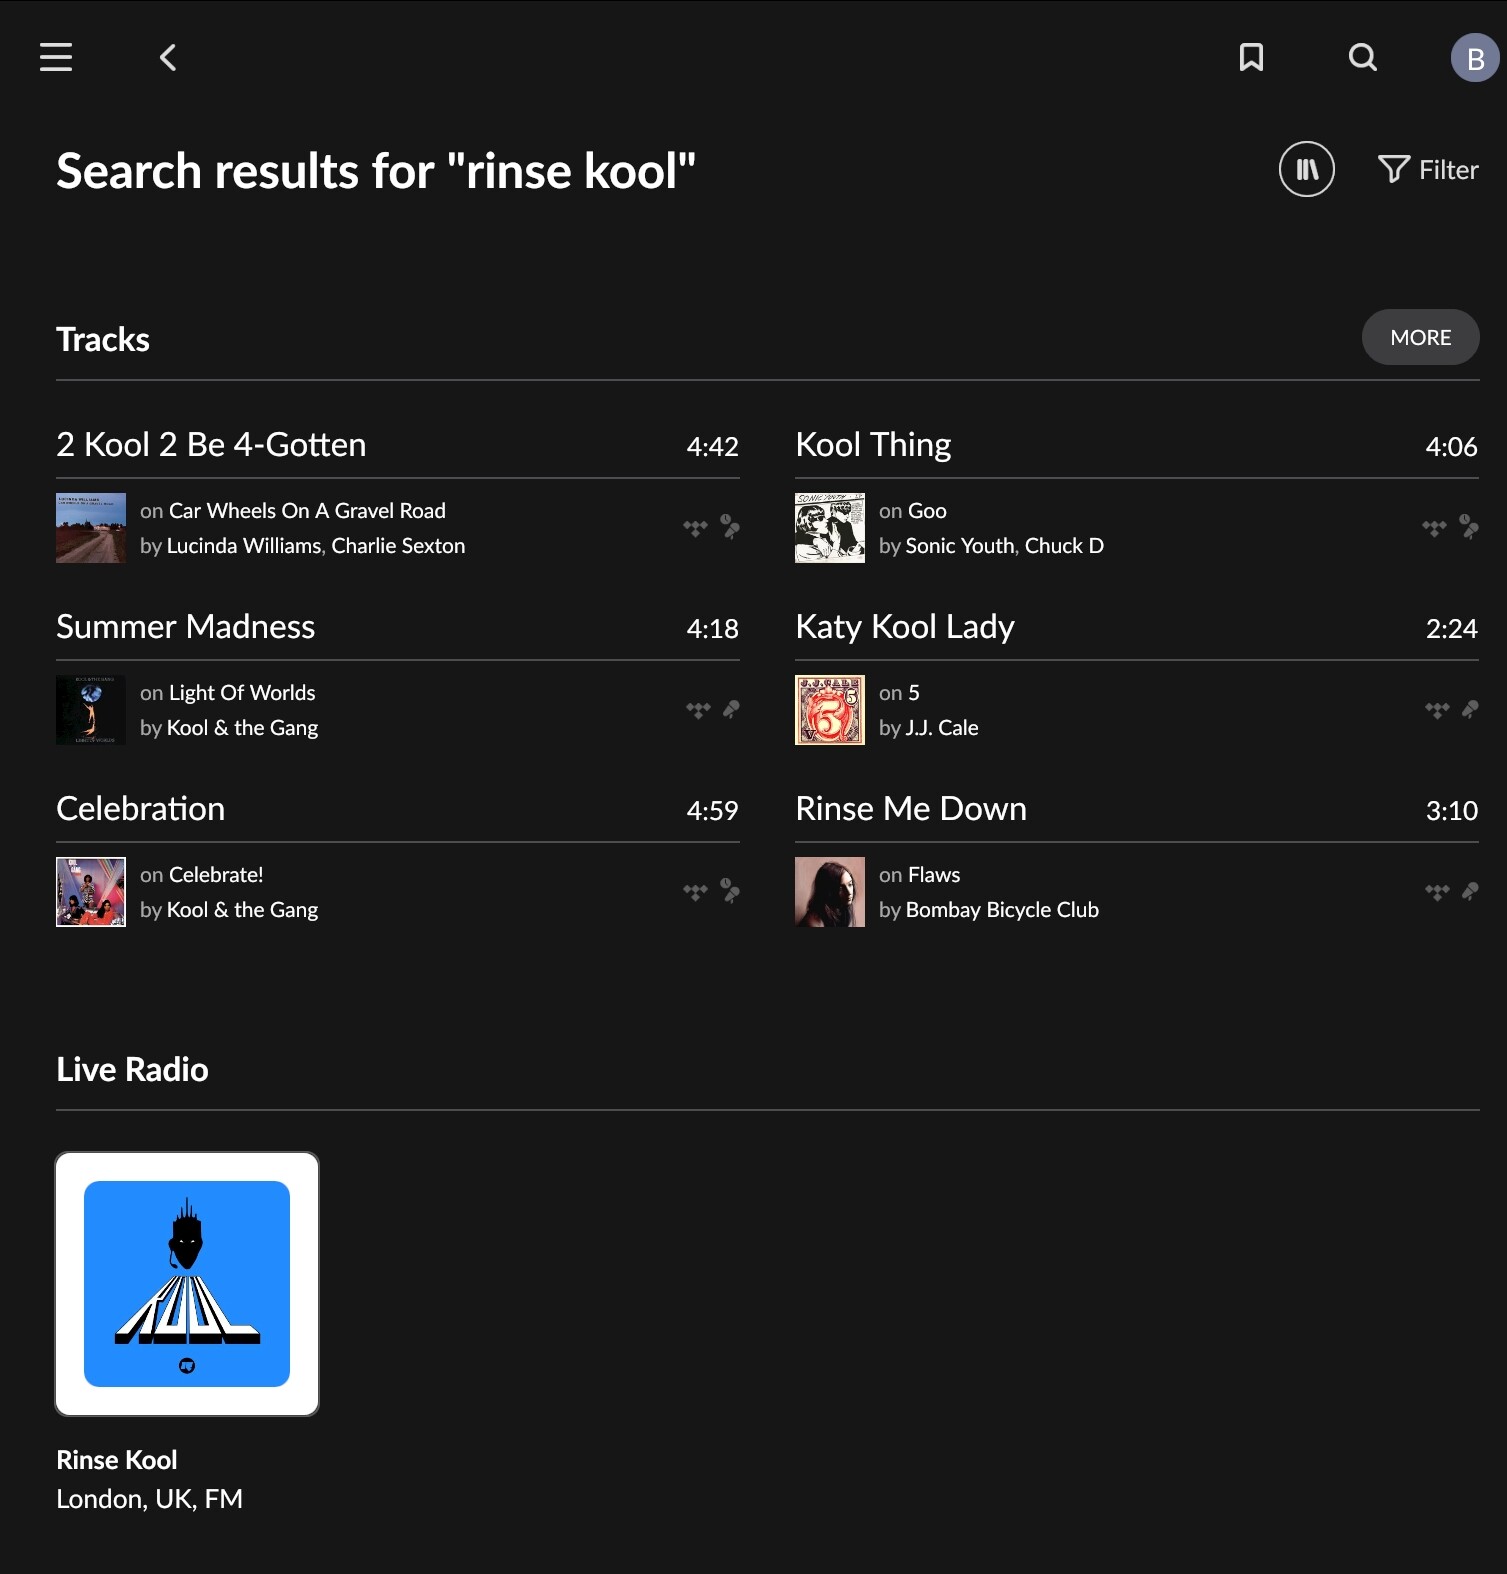1507x1574 pixels.
Task: Click the search magnifier icon
Action: (1362, 57)
